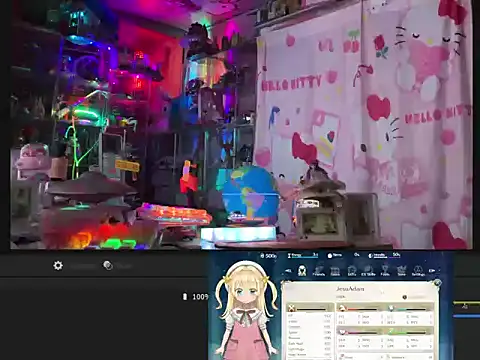Viewport: 480px width, 360px height.
Task: Open game menu icon left of EX Skills
Action: click(352, 271)
